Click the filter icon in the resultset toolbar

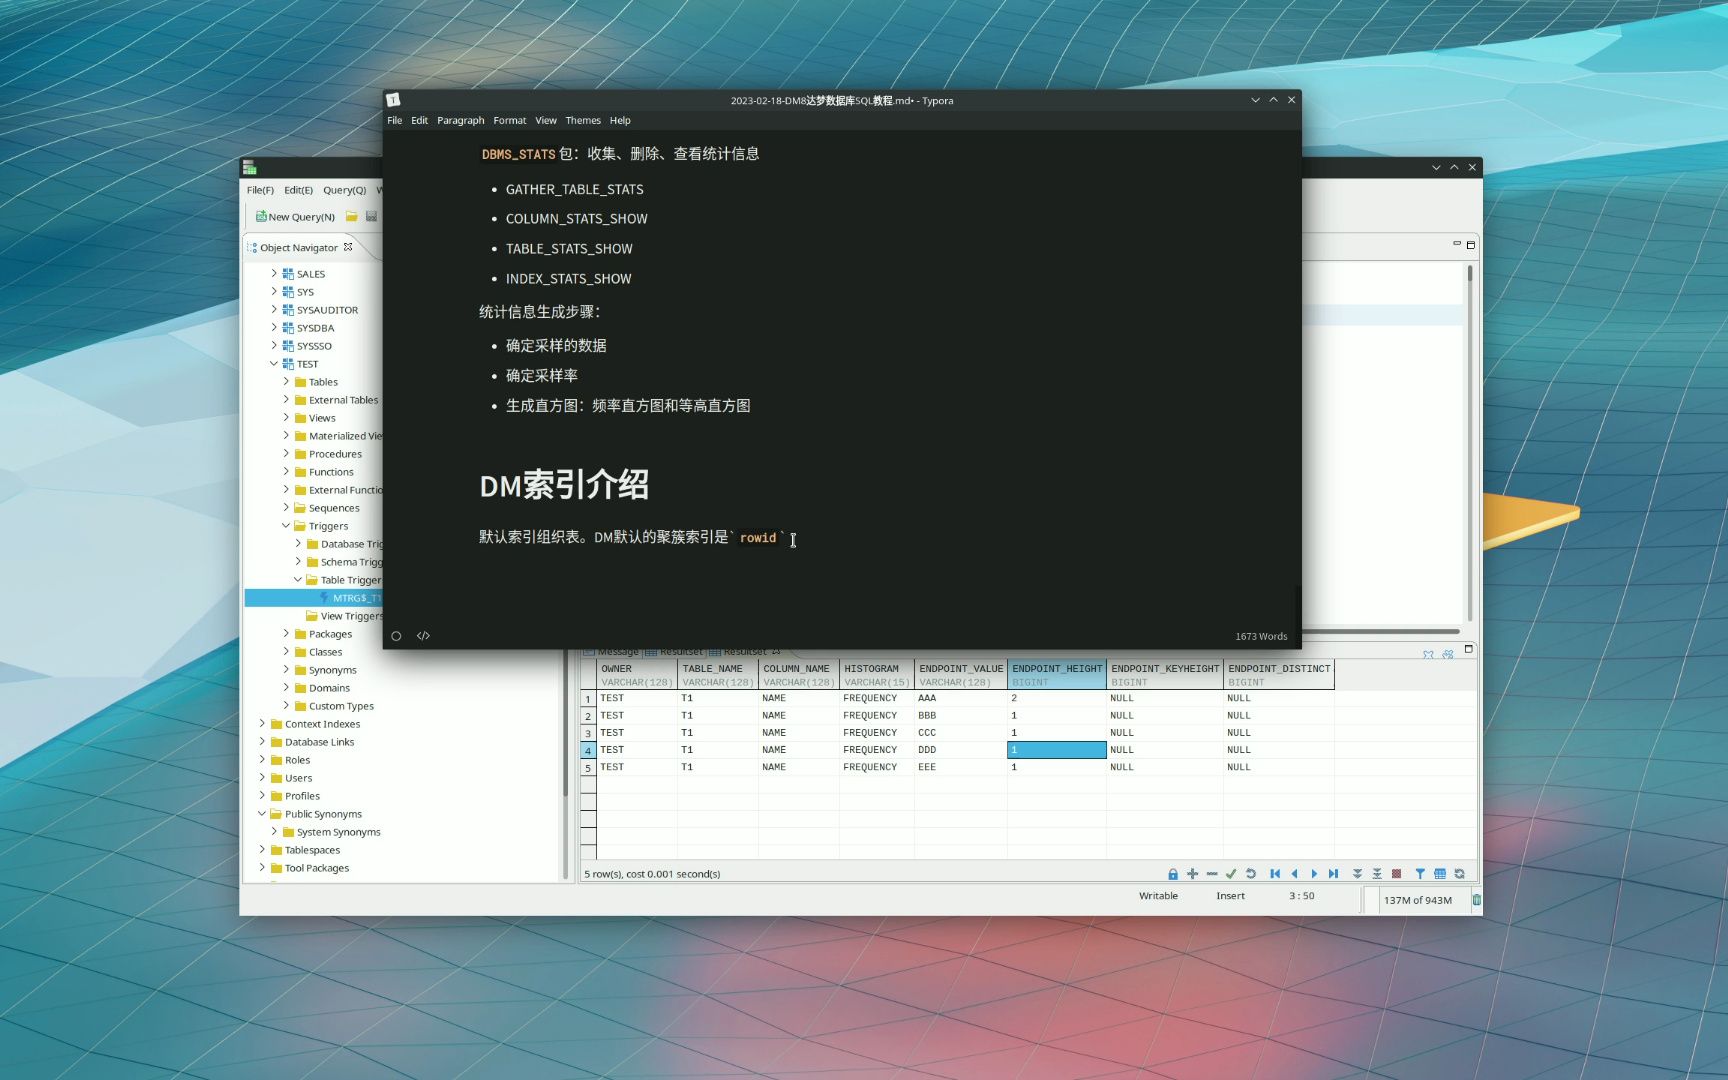pyautogui.click(x=1419, y=873)
